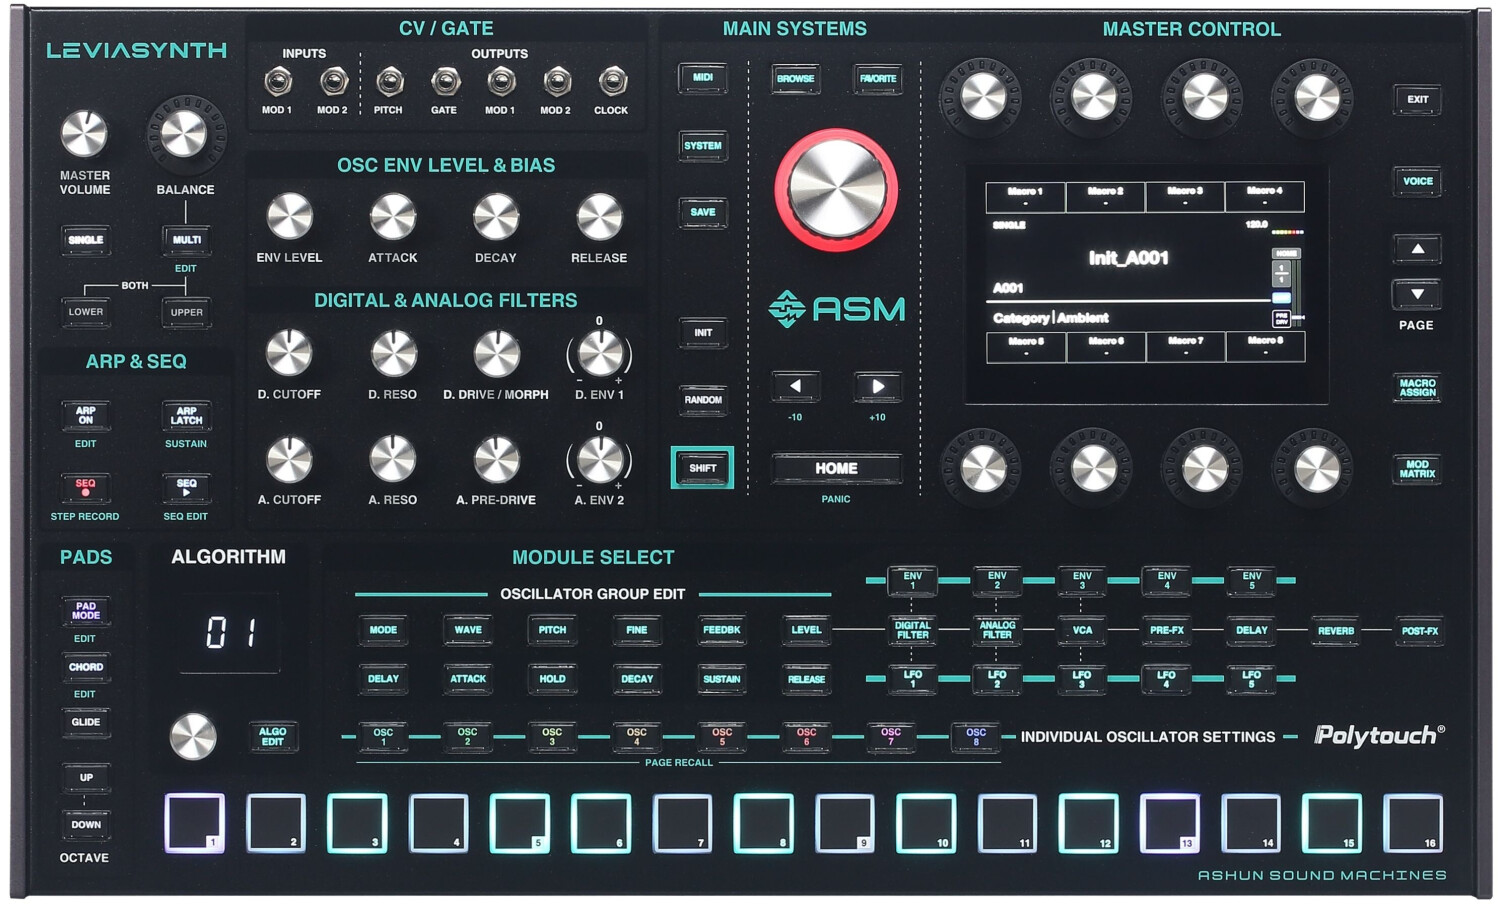Viewport: 1500px width, 905px height.
Task: Select the LFO 3 module
Action: pos(1081,678)
